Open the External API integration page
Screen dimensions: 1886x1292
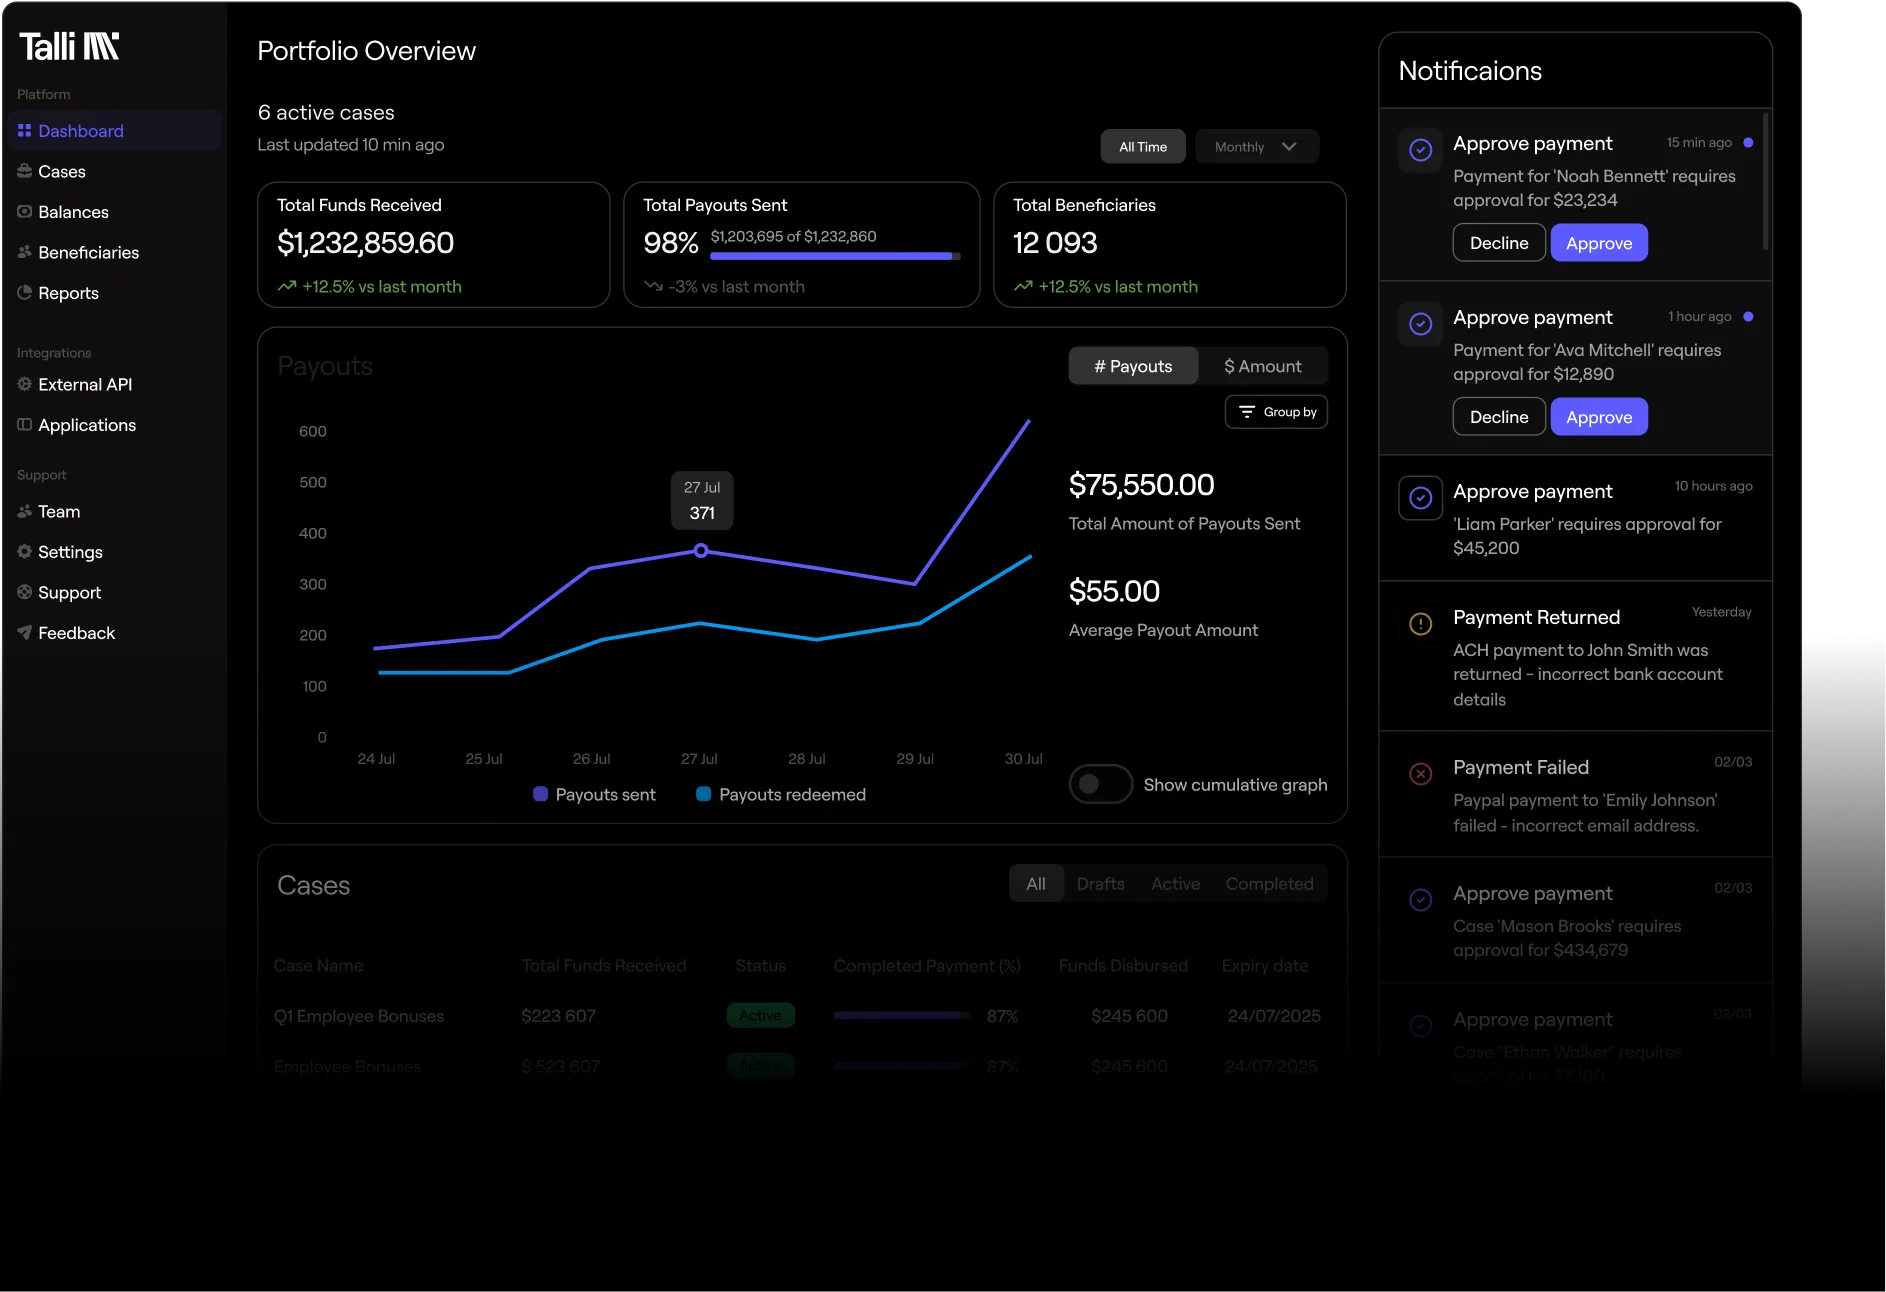click(85, 384)
